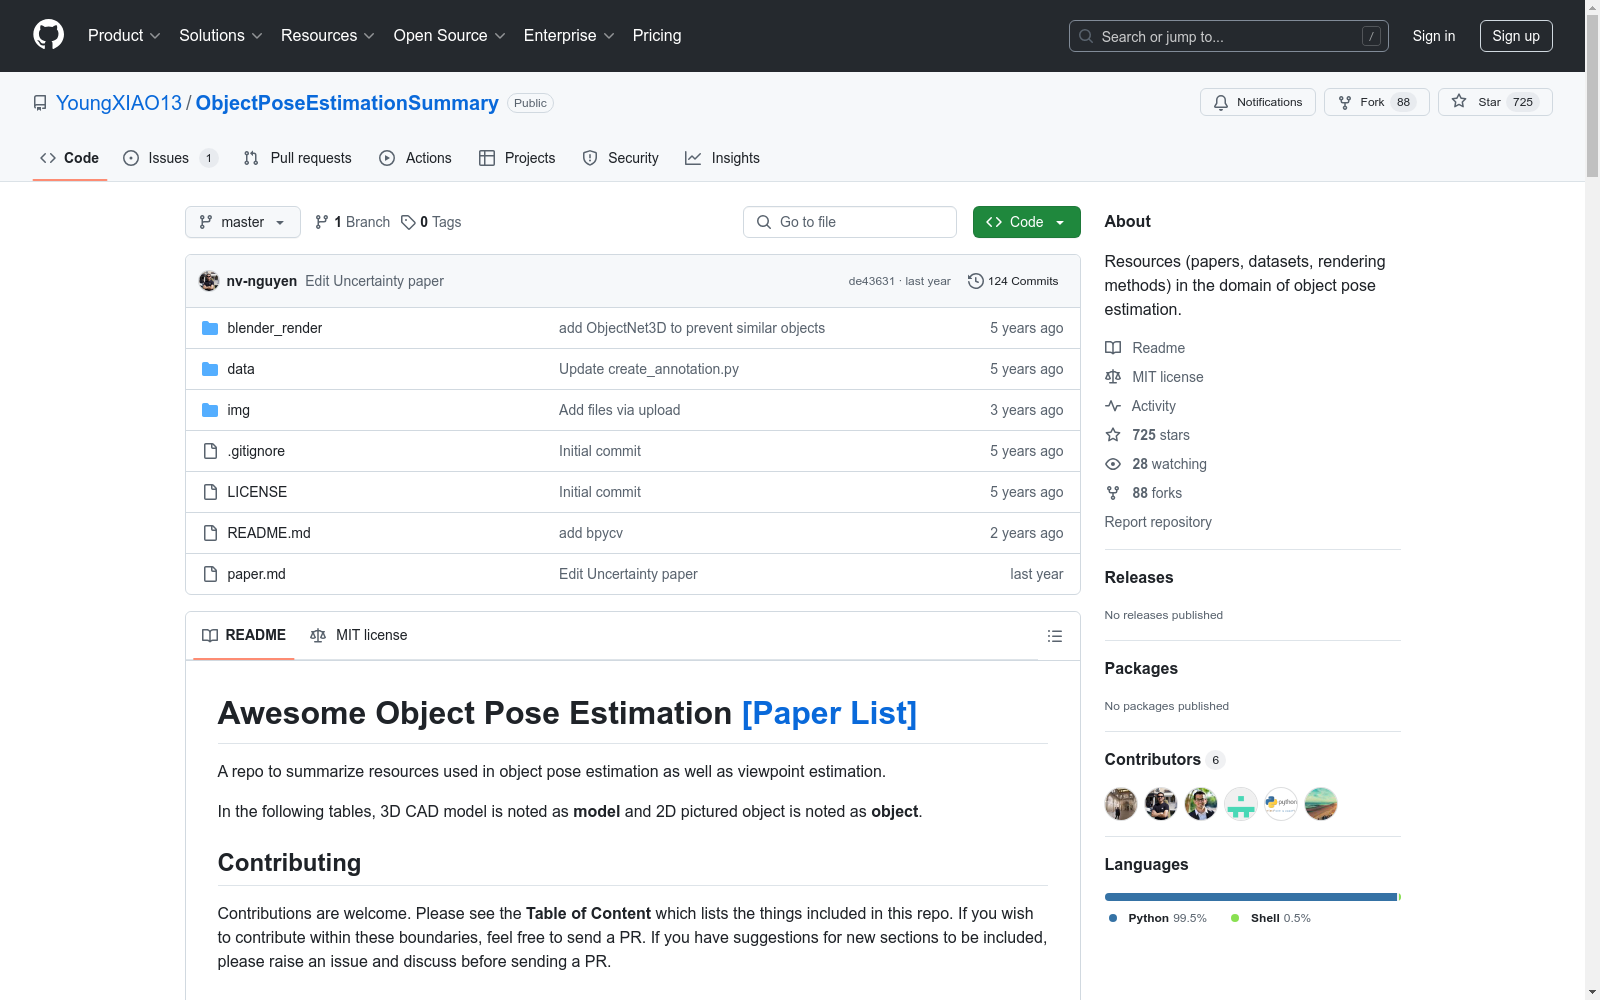Click the Shell 0.5% language link

tap(1271, 918)
